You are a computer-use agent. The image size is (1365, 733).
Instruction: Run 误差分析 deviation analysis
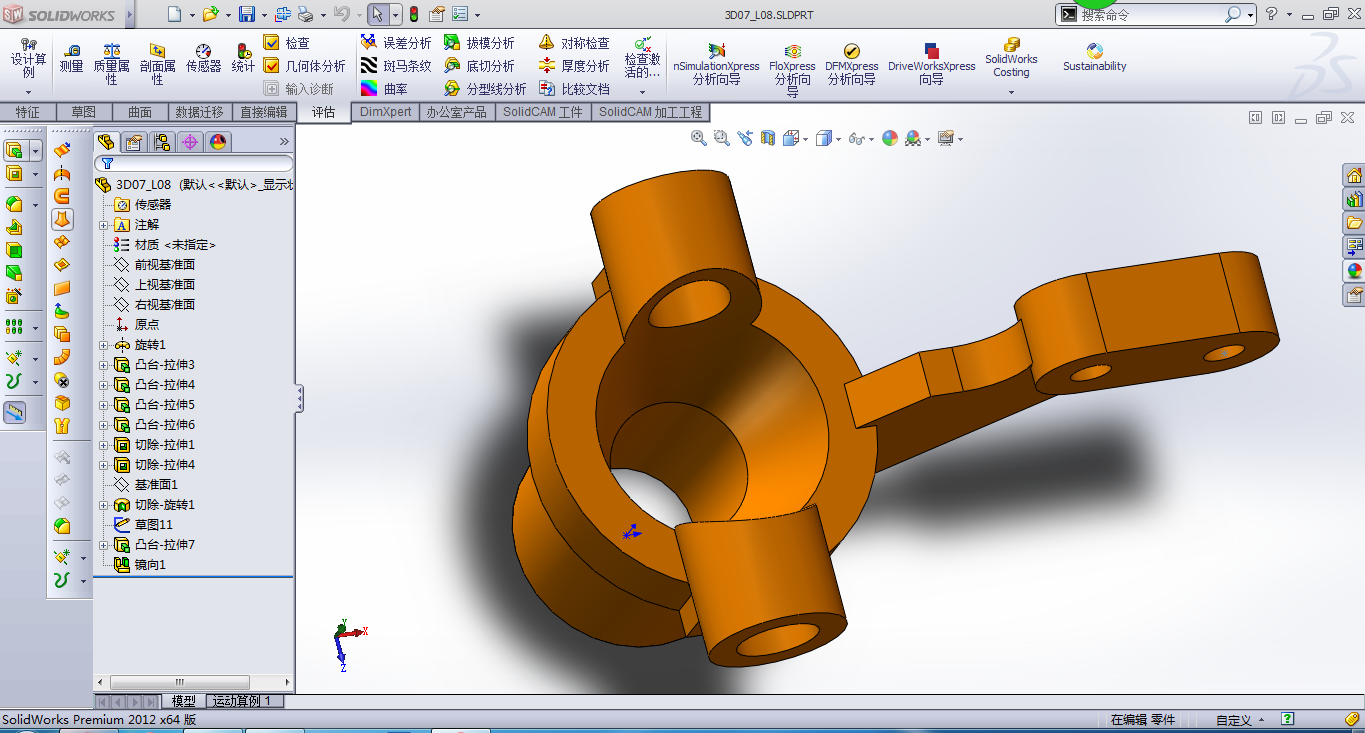tap(396, 43)
